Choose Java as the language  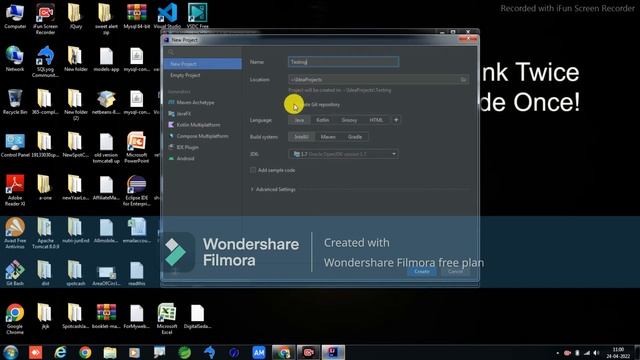point(299,120)
